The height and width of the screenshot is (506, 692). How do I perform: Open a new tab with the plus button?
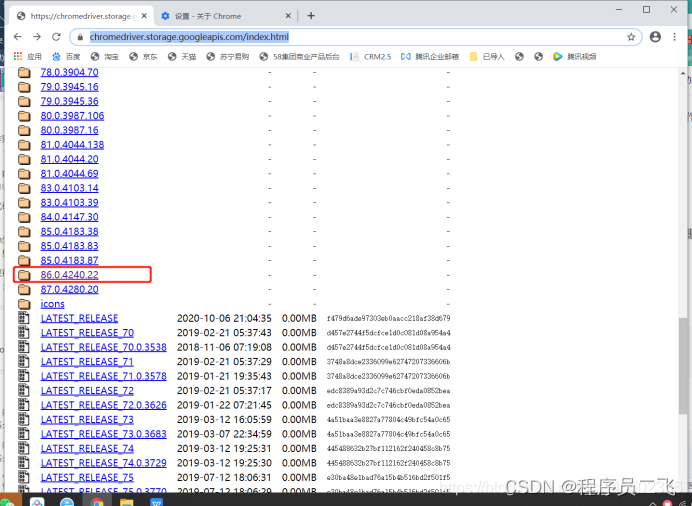(311, 16)
